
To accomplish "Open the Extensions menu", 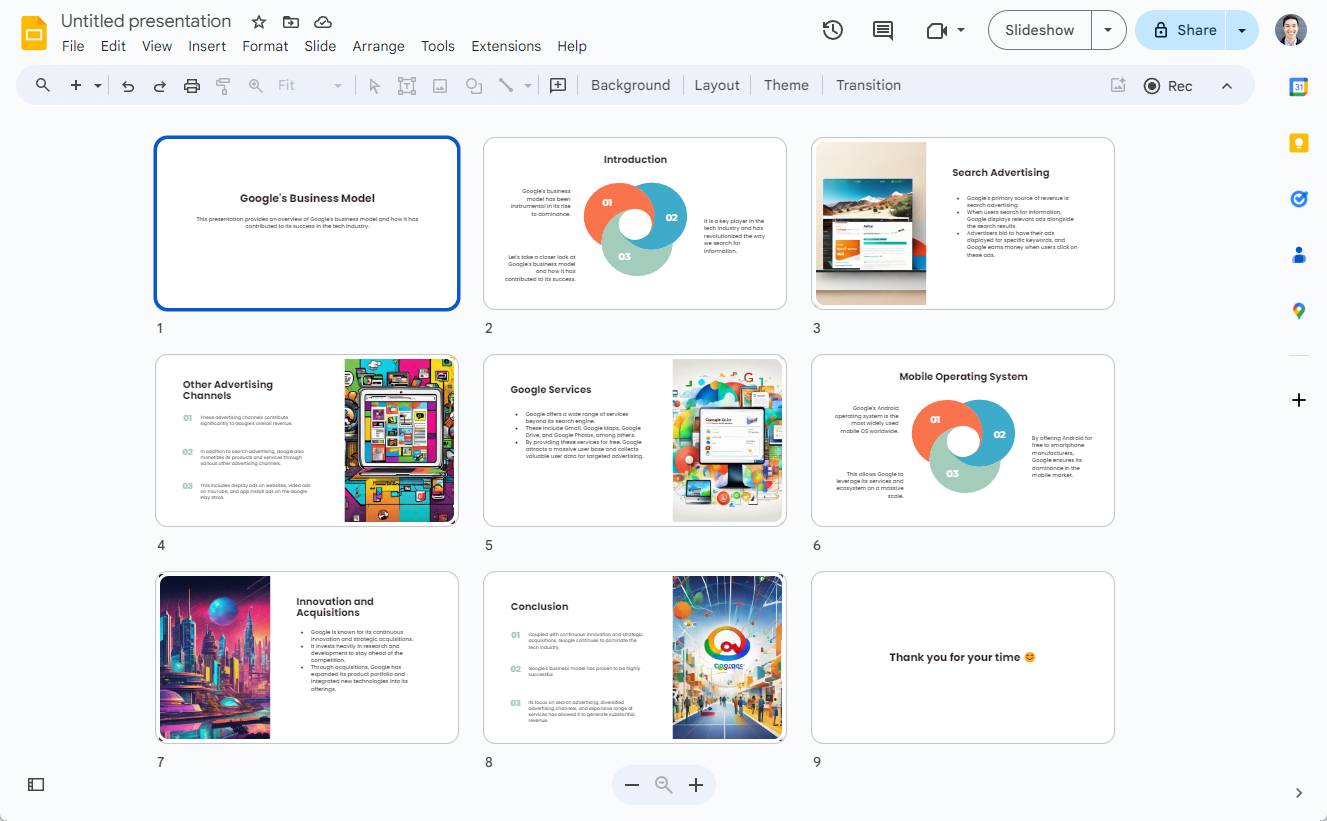I will [506, 46].
